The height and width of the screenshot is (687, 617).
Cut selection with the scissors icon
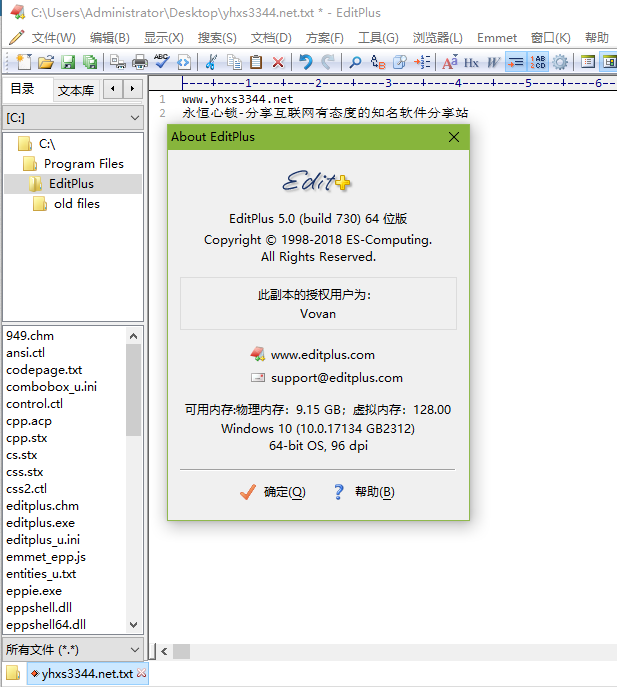(211, 62)
